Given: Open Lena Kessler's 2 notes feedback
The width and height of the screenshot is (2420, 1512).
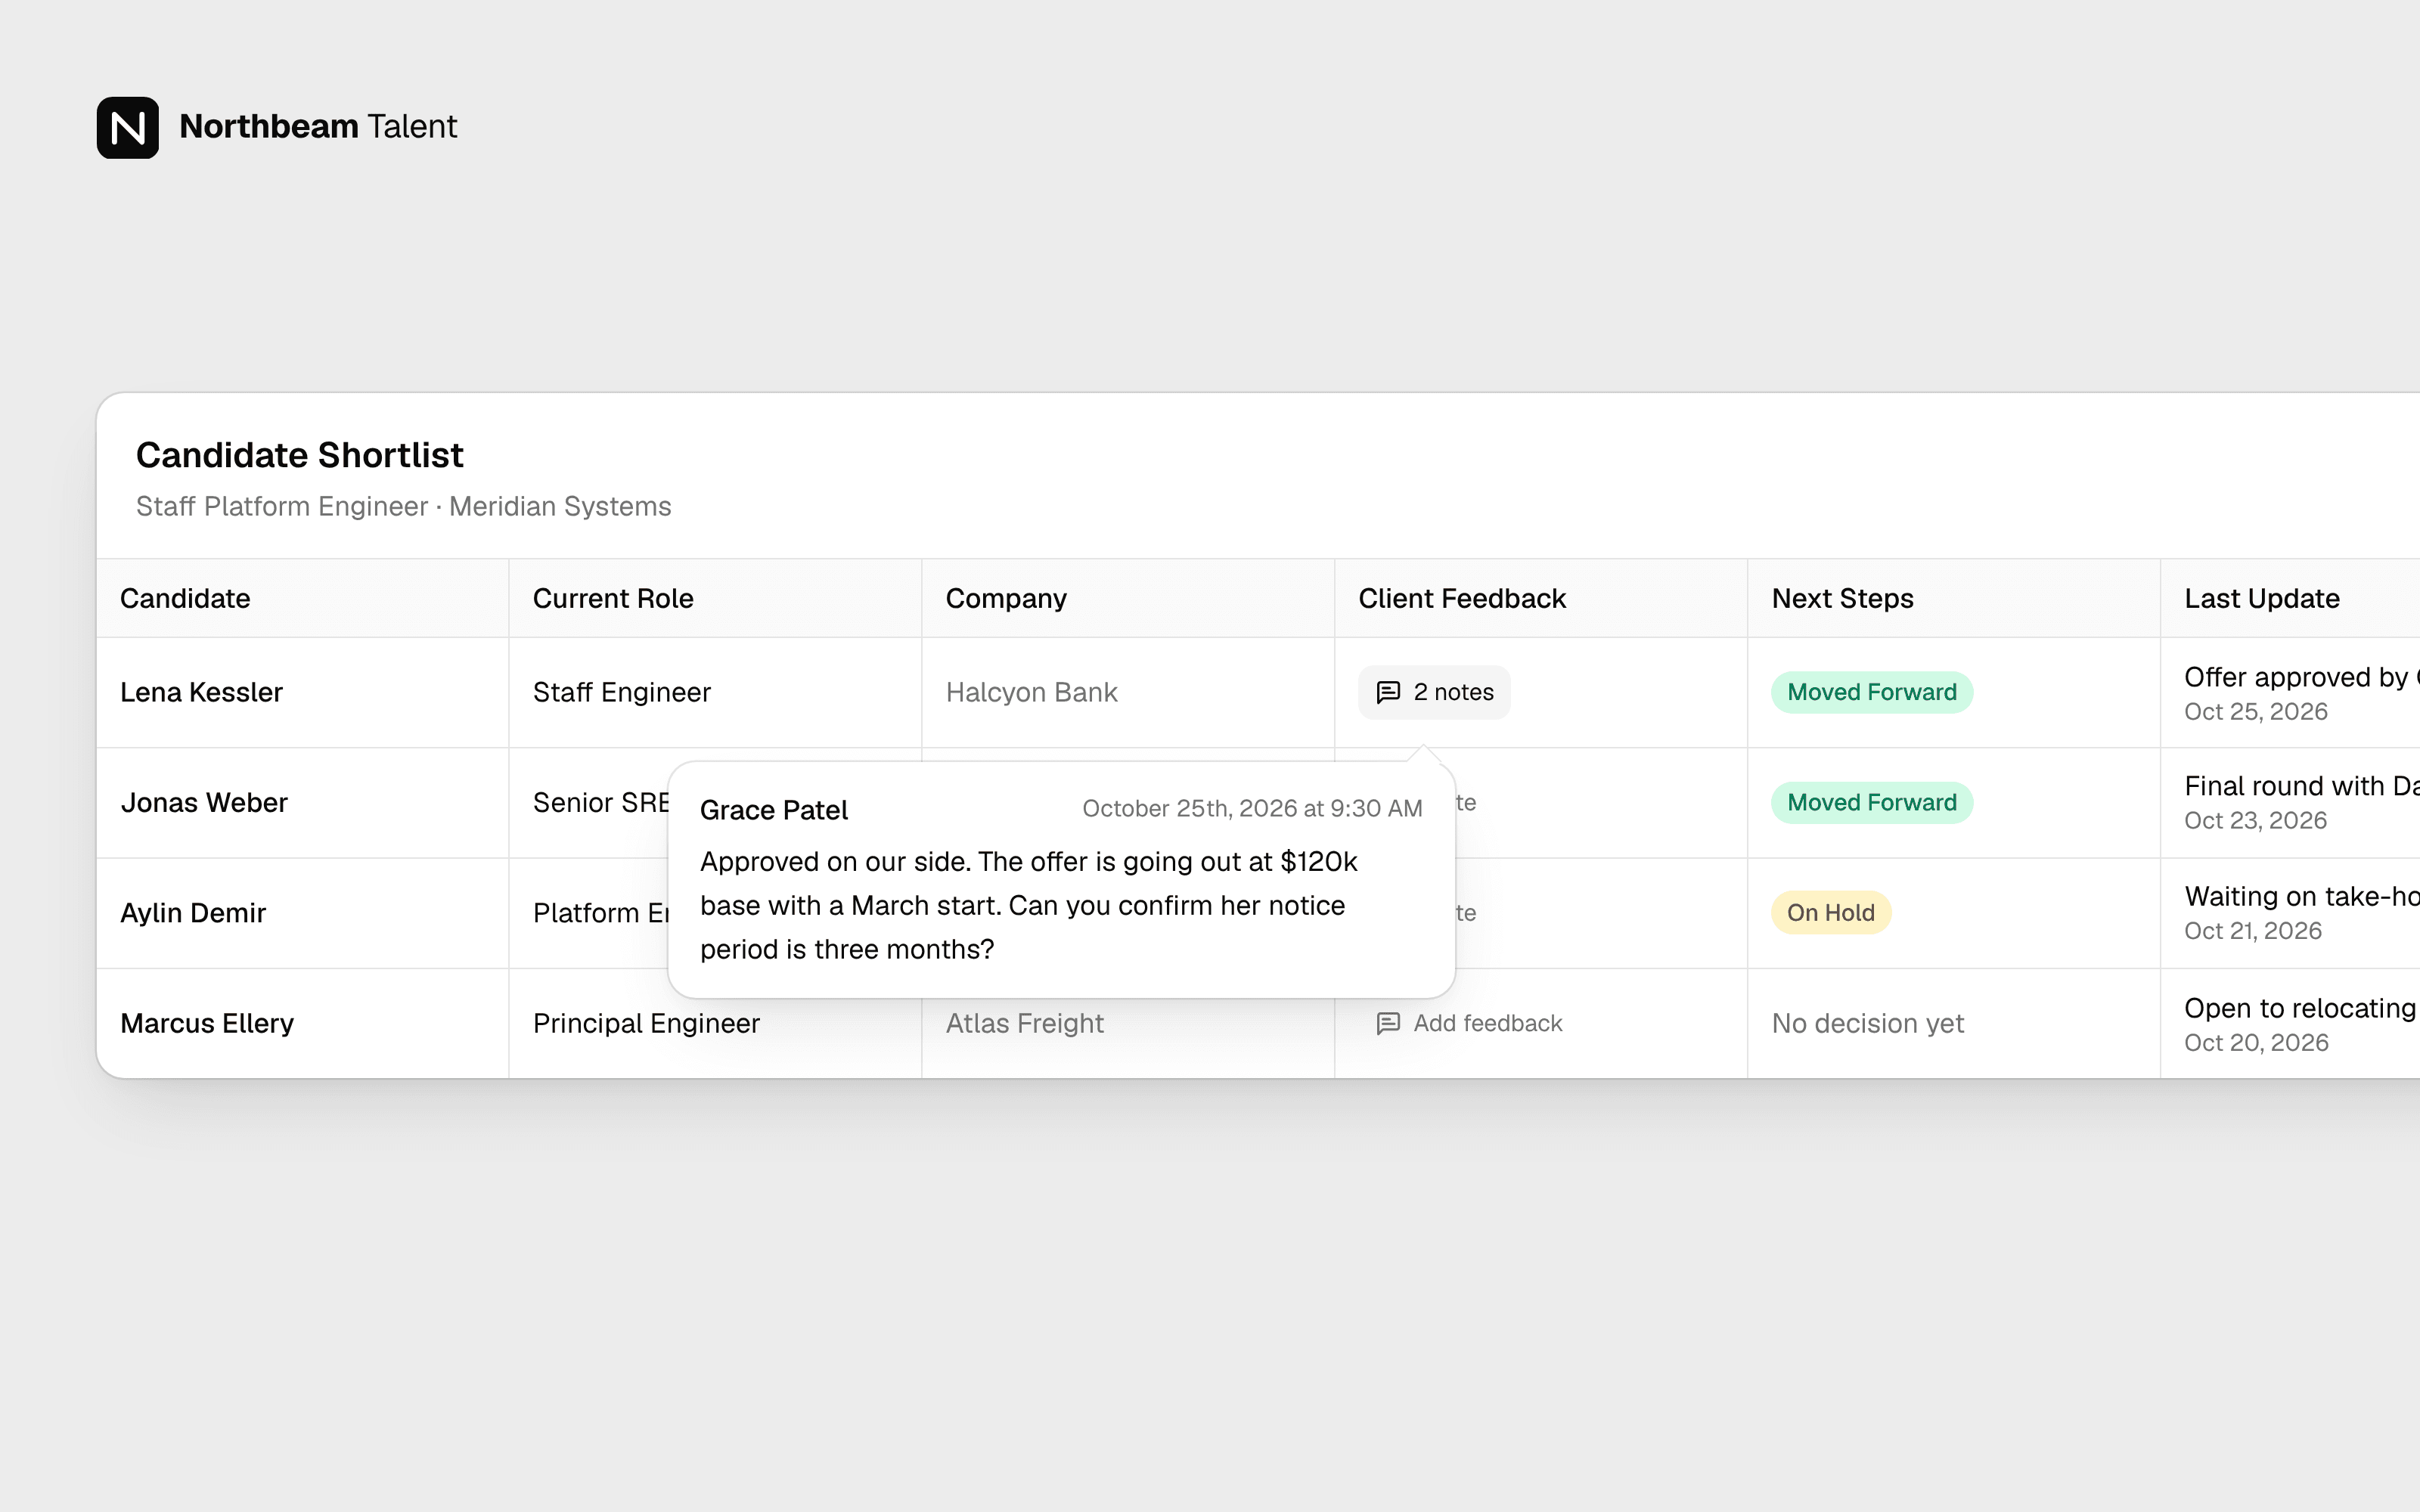Looking at the screenshot, I should 1433,692.
